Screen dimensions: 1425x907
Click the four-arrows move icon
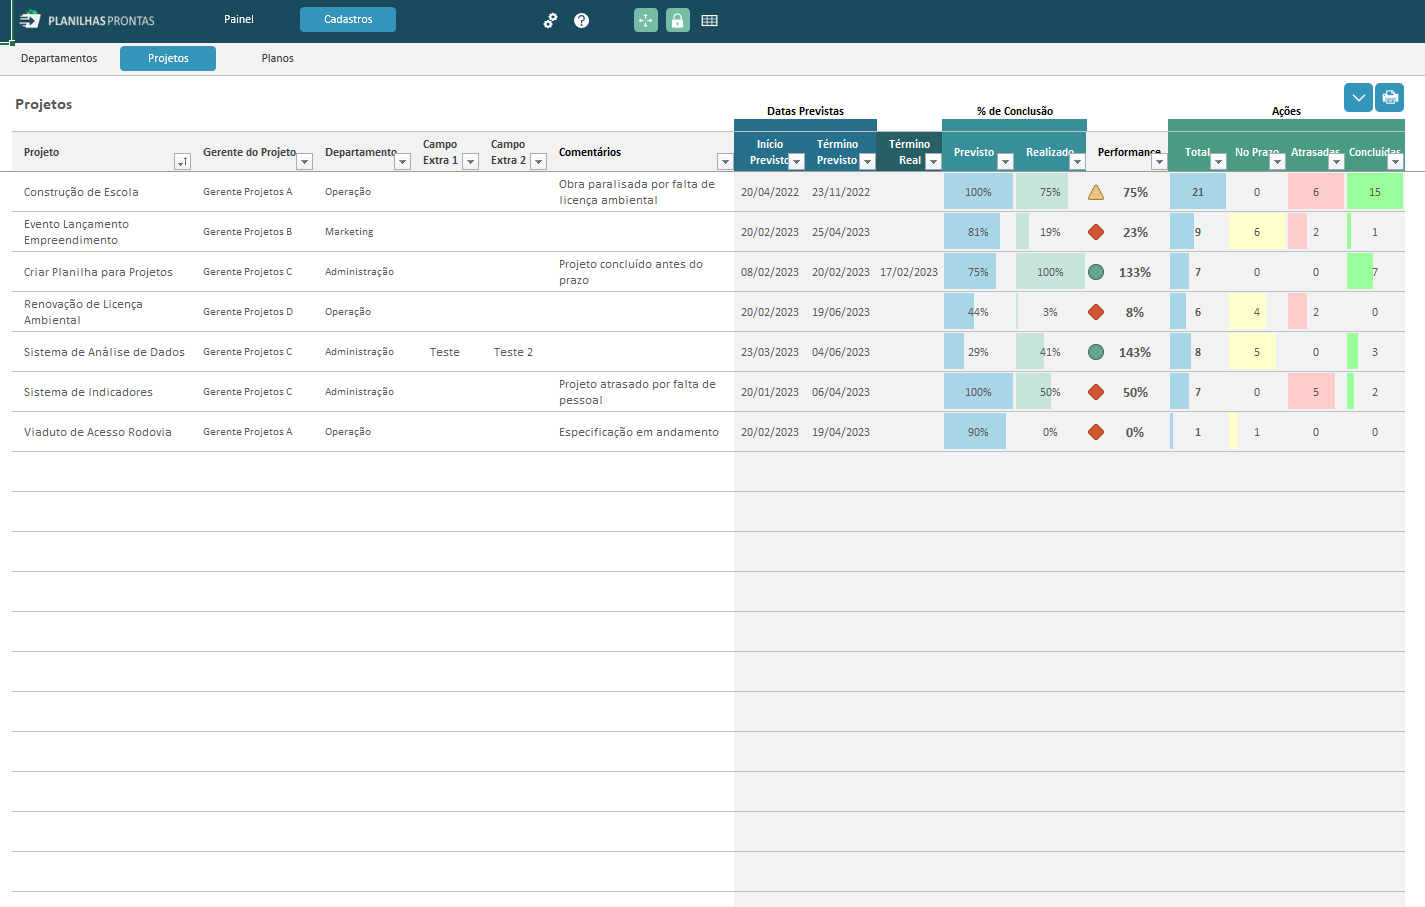646,20
